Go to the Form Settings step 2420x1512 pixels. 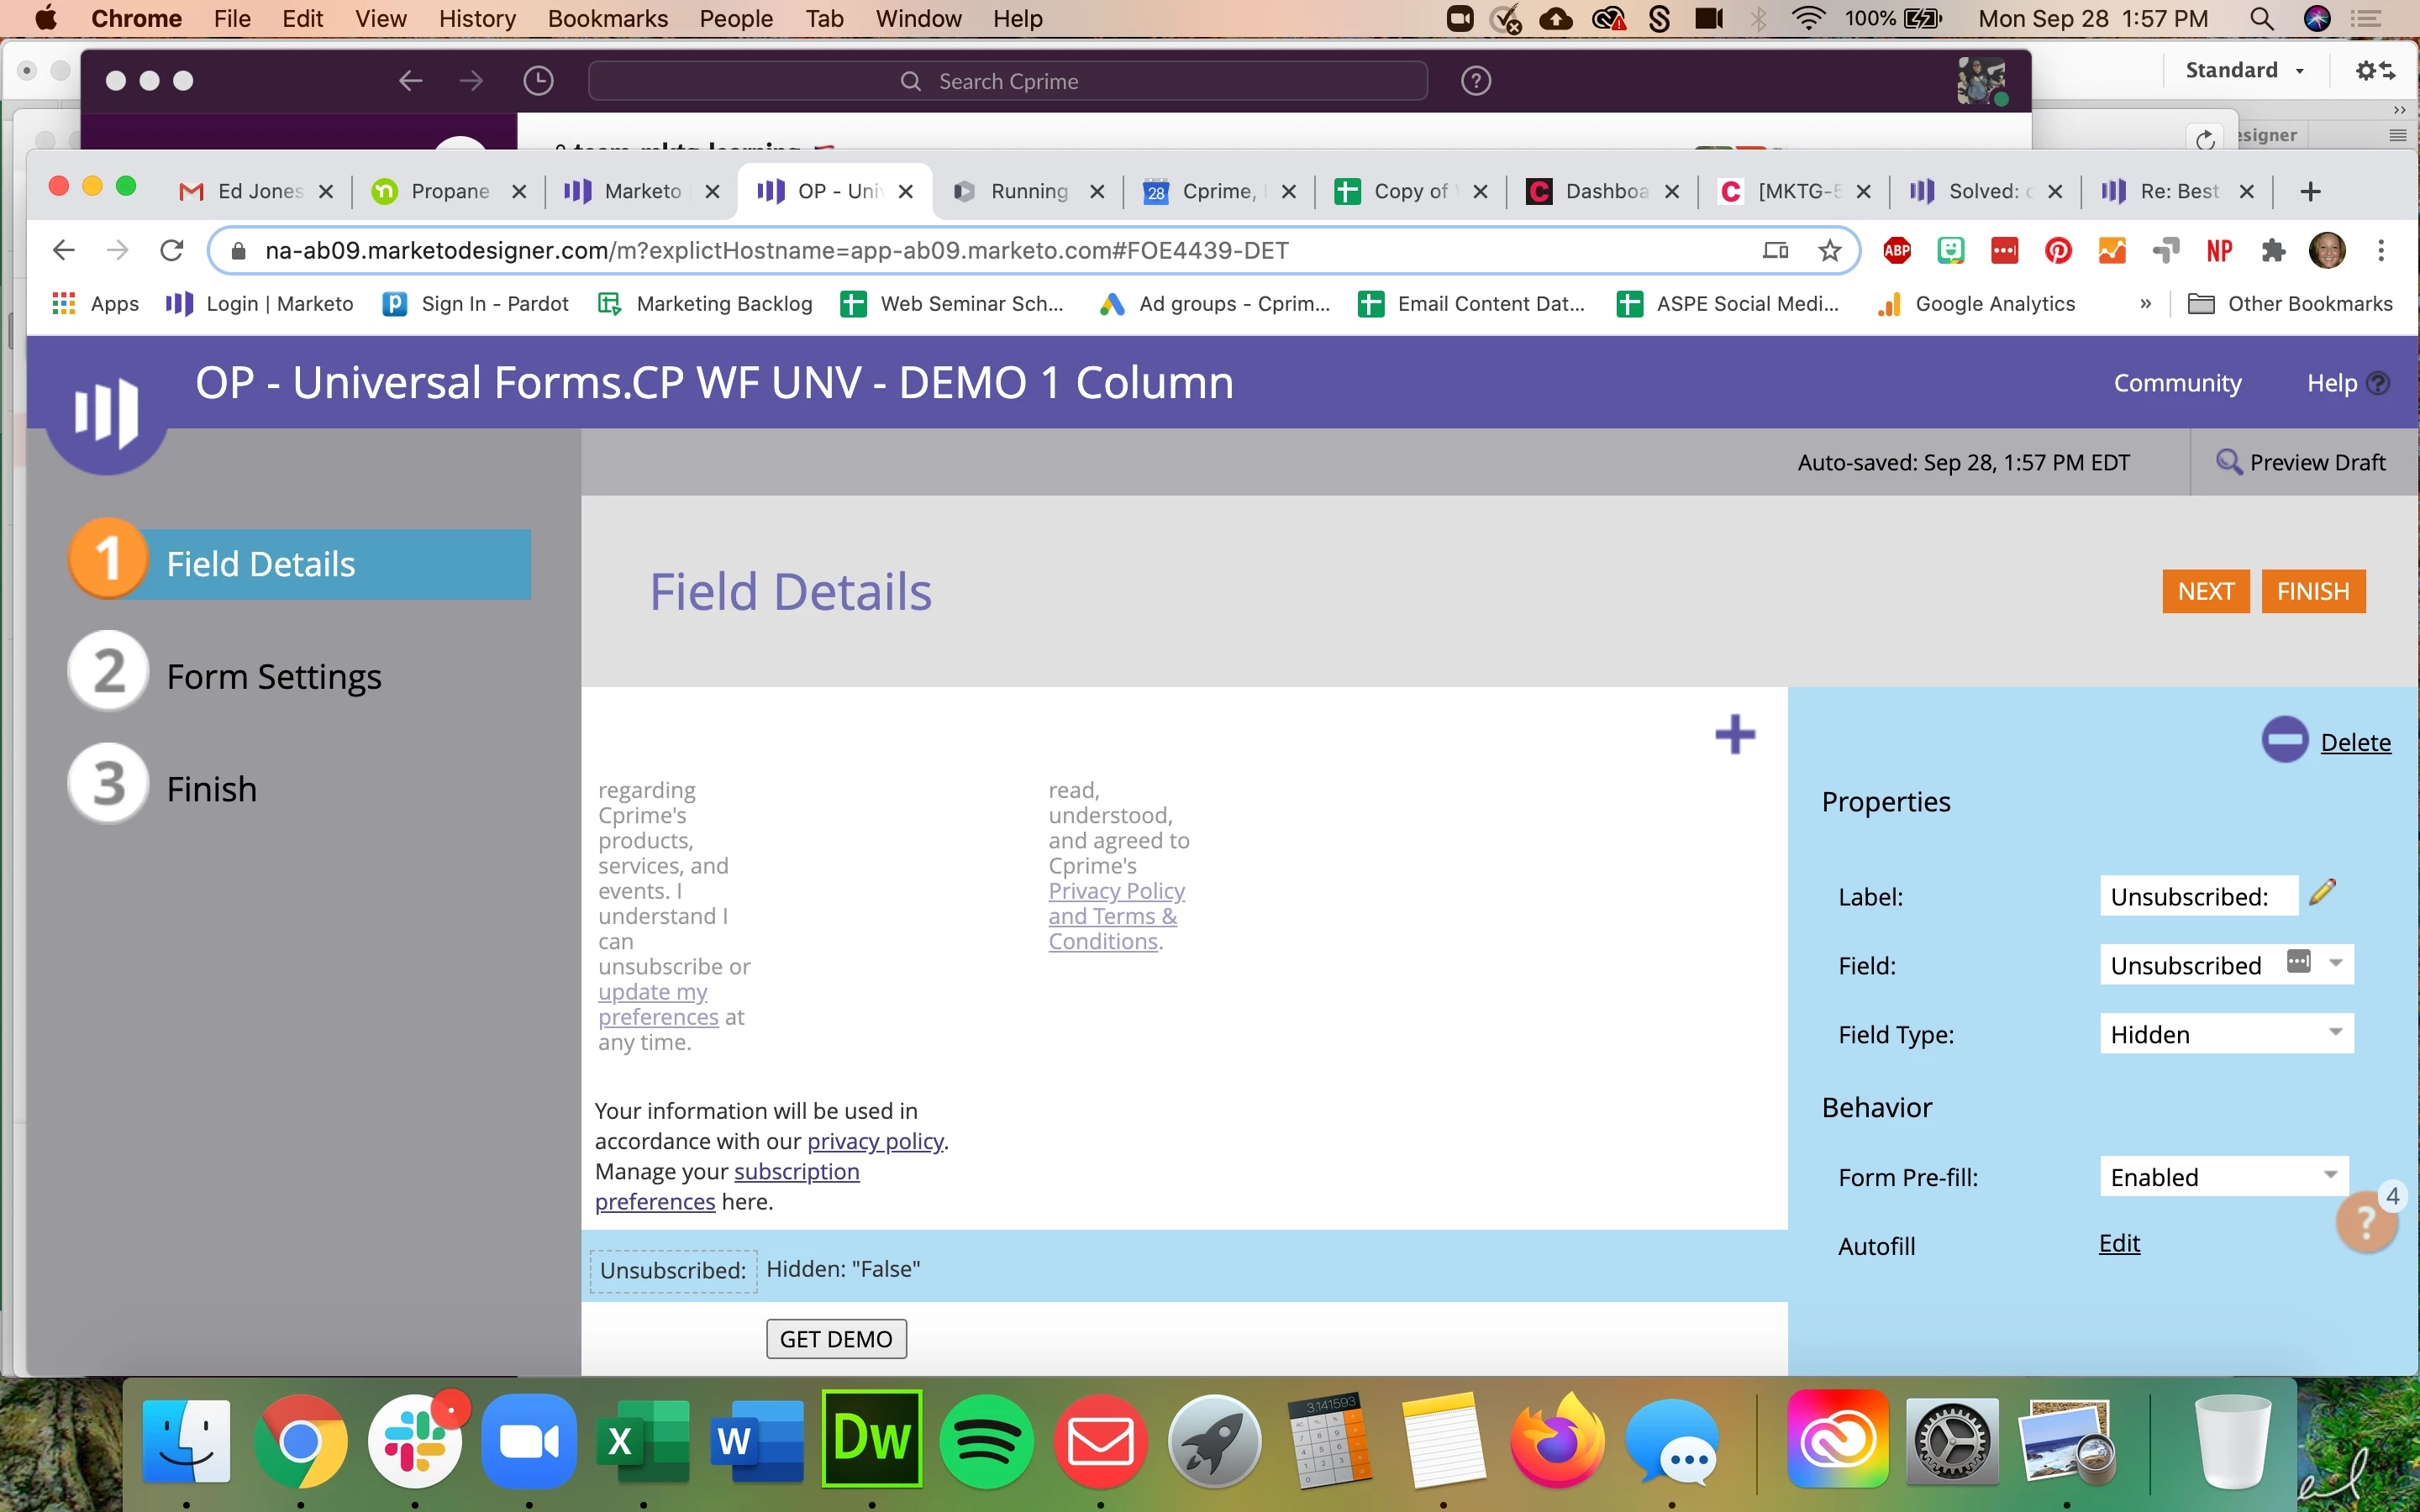[x=273, y=677]
